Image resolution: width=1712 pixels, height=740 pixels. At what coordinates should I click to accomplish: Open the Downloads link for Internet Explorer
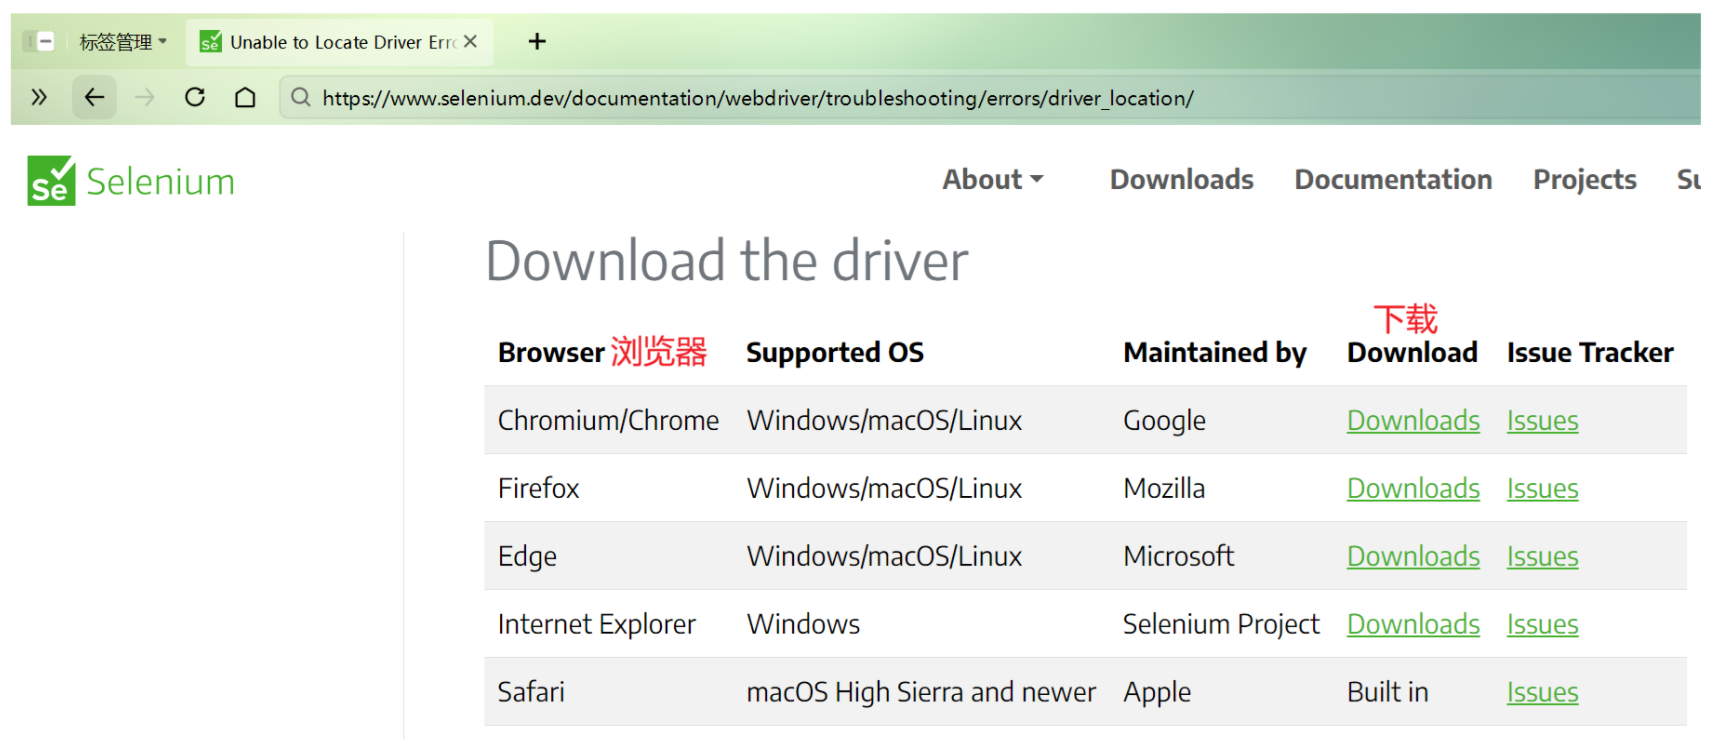coord(1413,625)
